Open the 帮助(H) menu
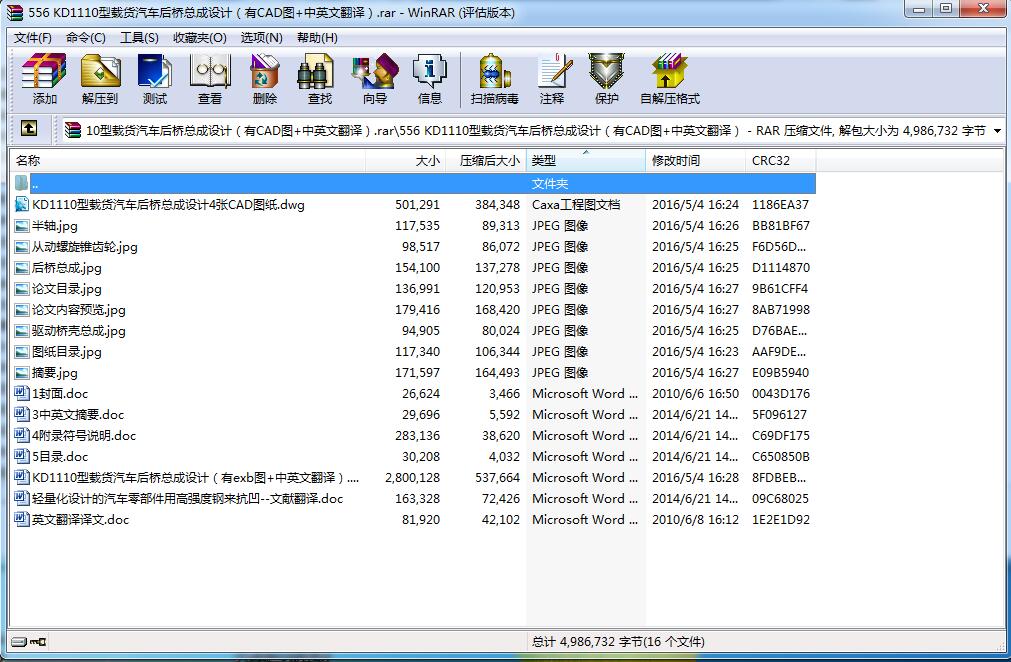 [x=317, y=37]
